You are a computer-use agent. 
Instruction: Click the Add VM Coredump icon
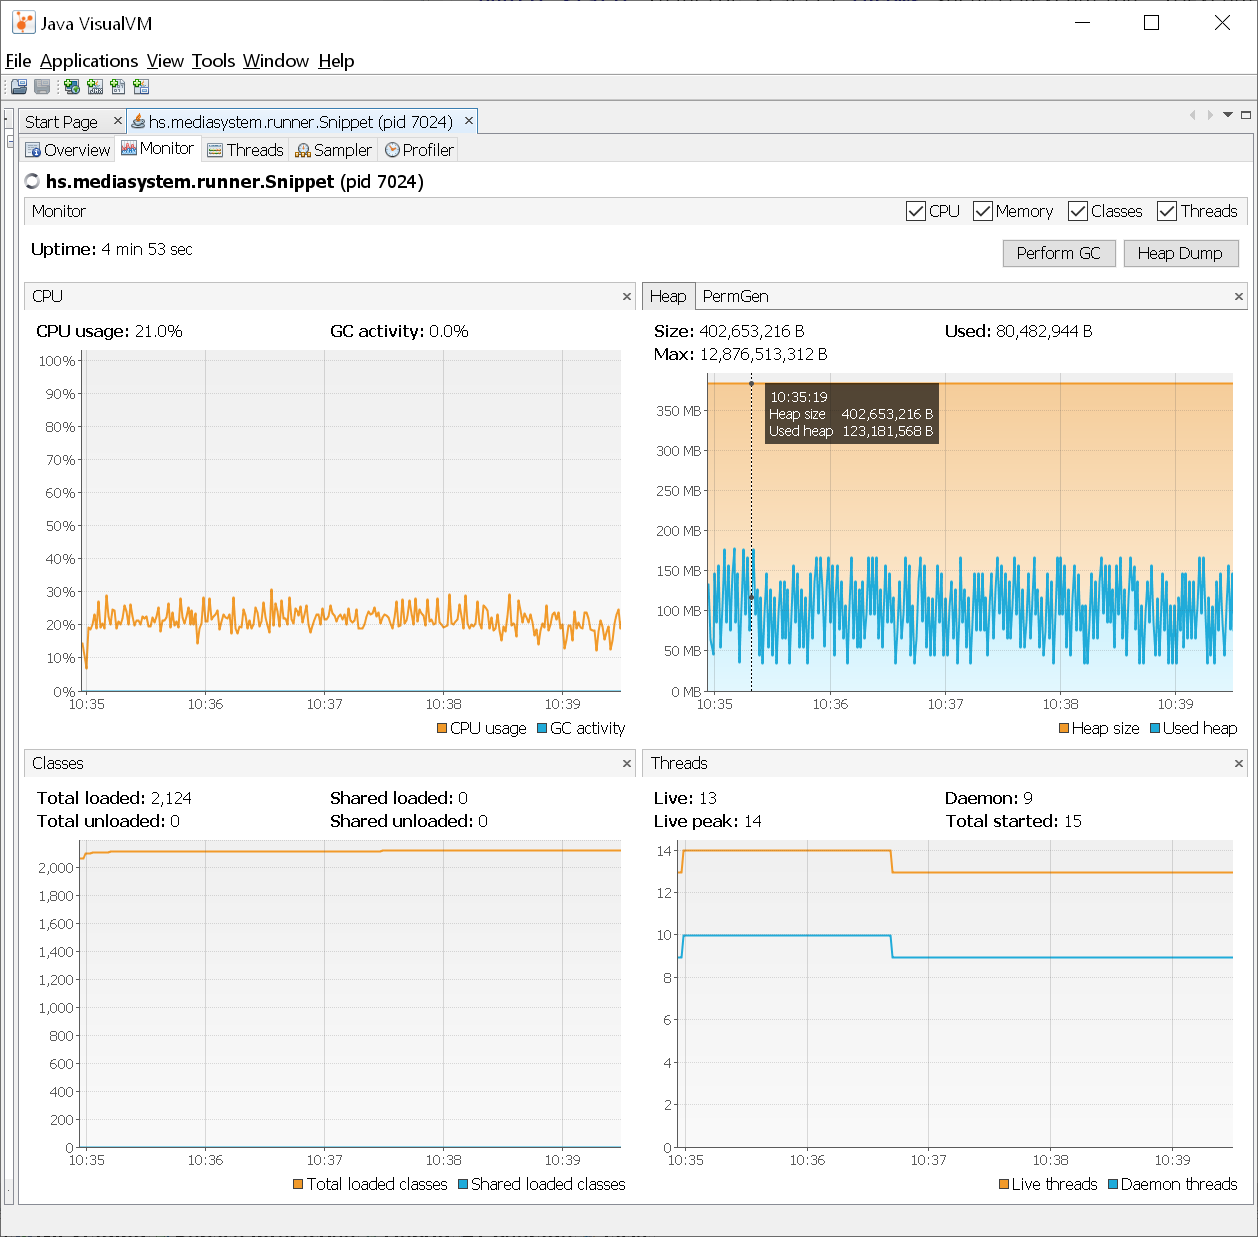click(x=118, y=87)
